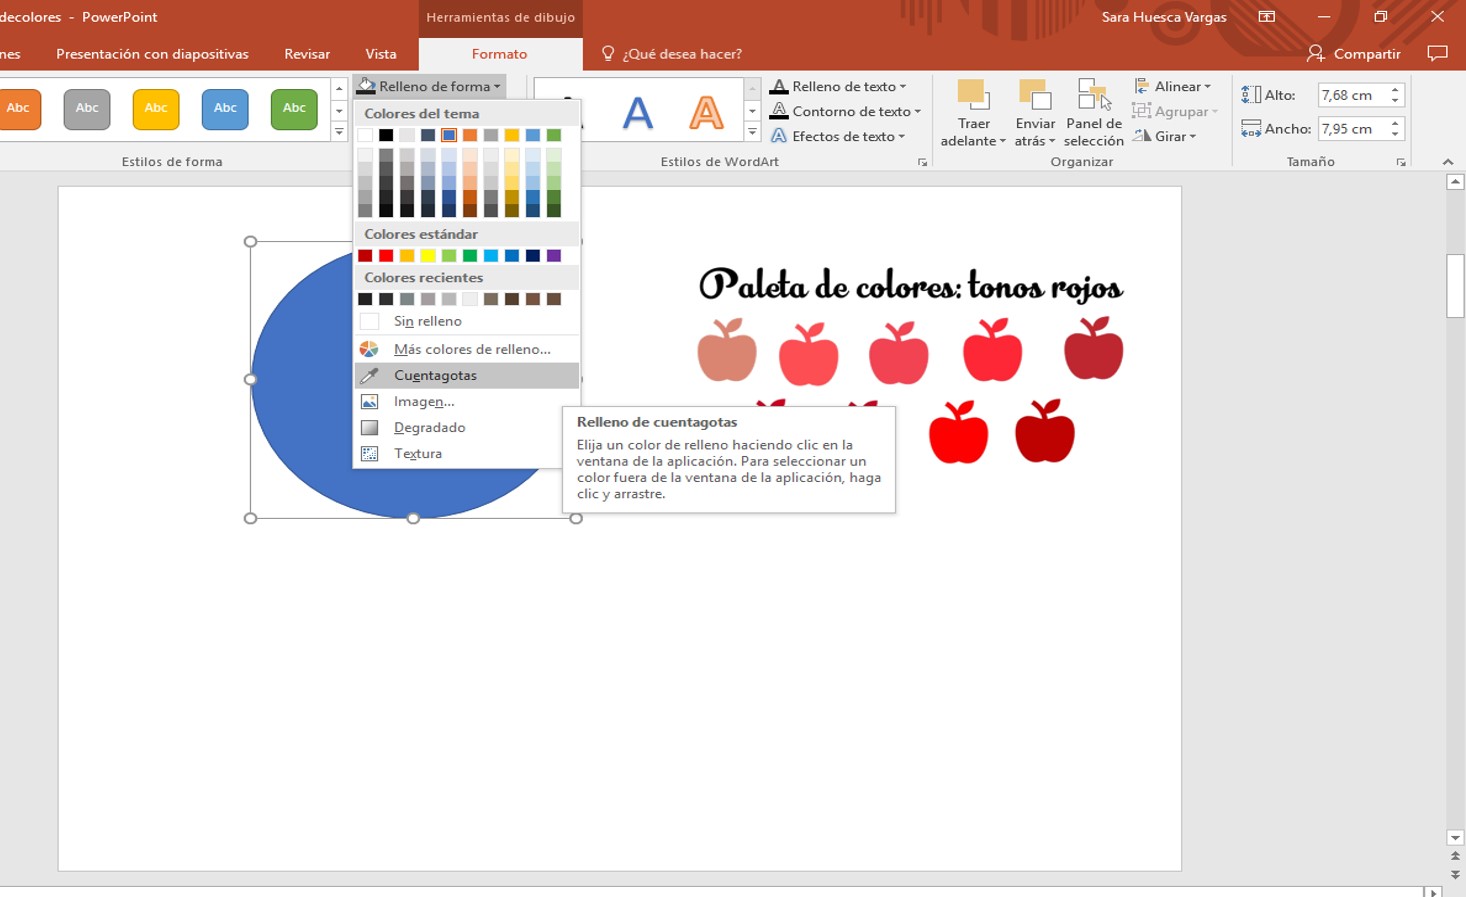
Task: Switch to the Vista tab
Action: tap(381, 54)
